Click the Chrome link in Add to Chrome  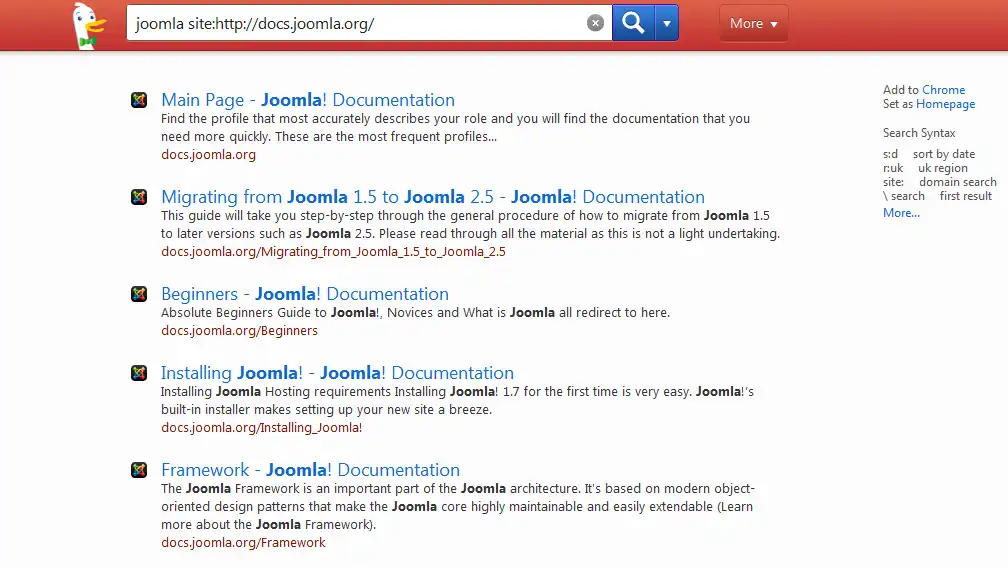tap(944, 90)
